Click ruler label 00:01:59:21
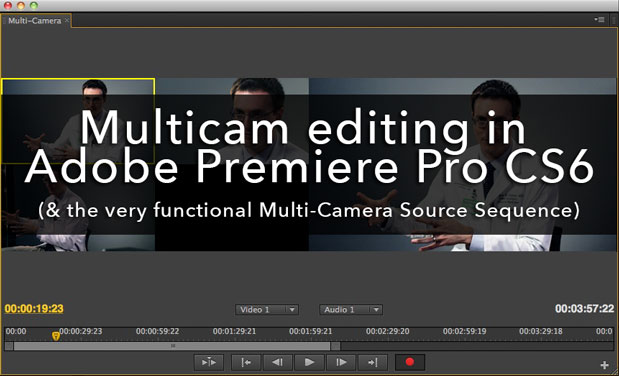The image size is (619, 376). click(x=311, y=331)
